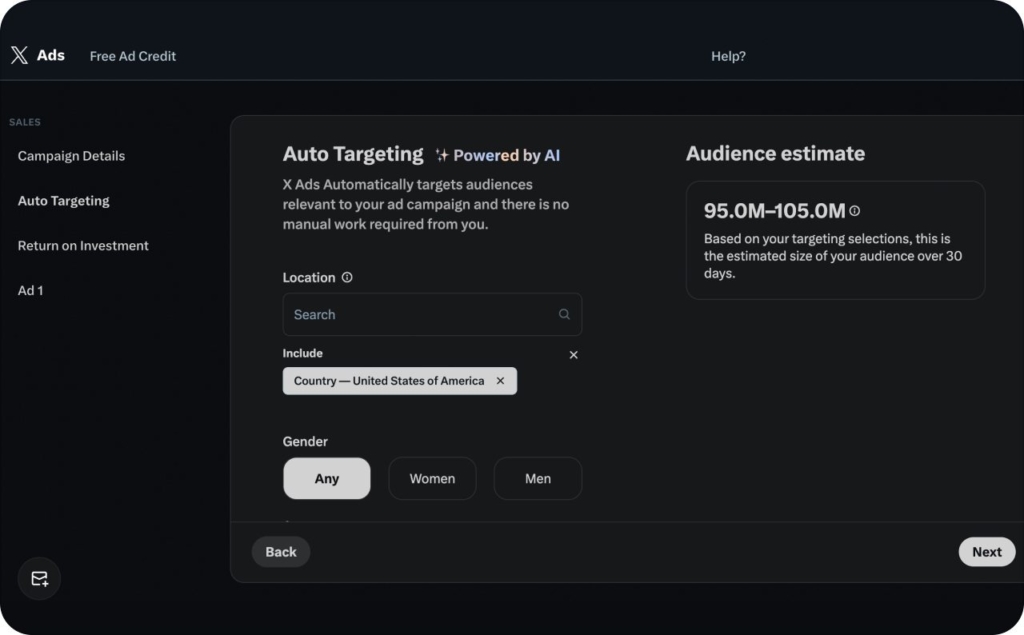Open the Help? link
Viewport: 1024px width, 635px height.
pos(728,56)
